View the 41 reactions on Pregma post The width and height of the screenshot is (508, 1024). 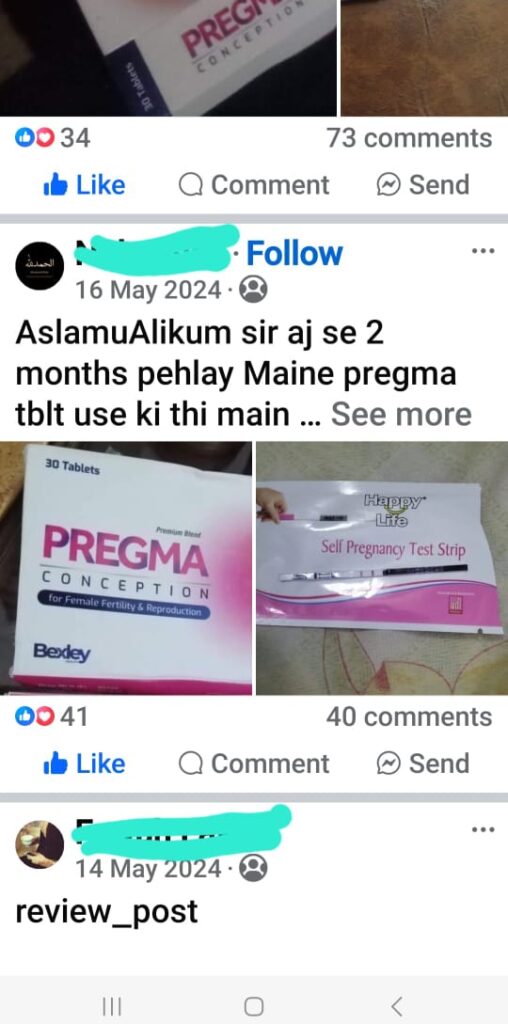[51, 716]
